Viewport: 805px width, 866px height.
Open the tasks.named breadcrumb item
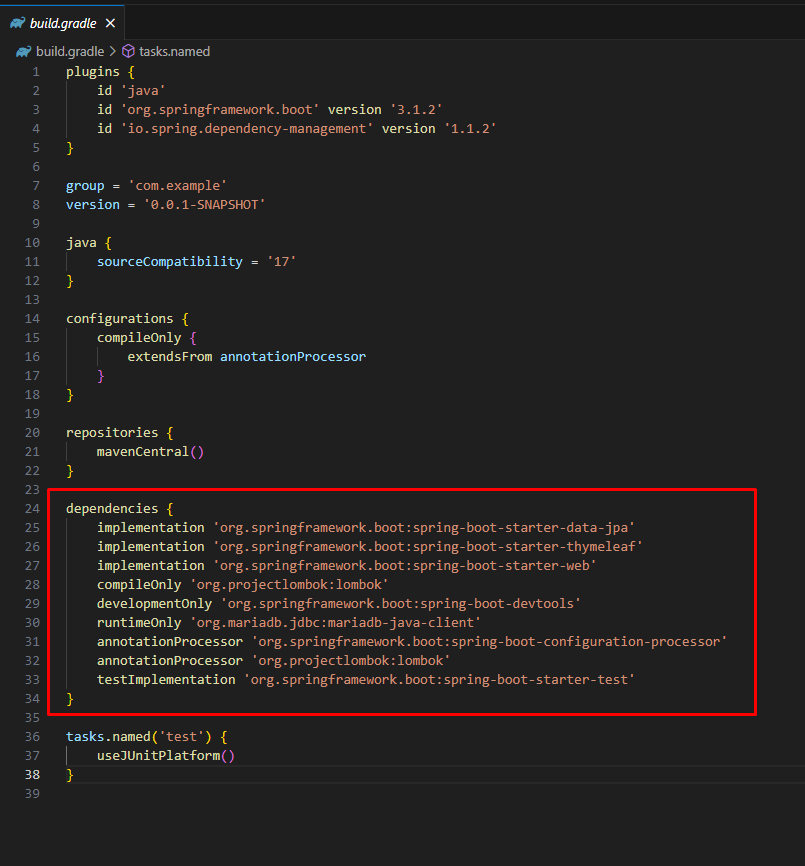click(x=174, y=51)
